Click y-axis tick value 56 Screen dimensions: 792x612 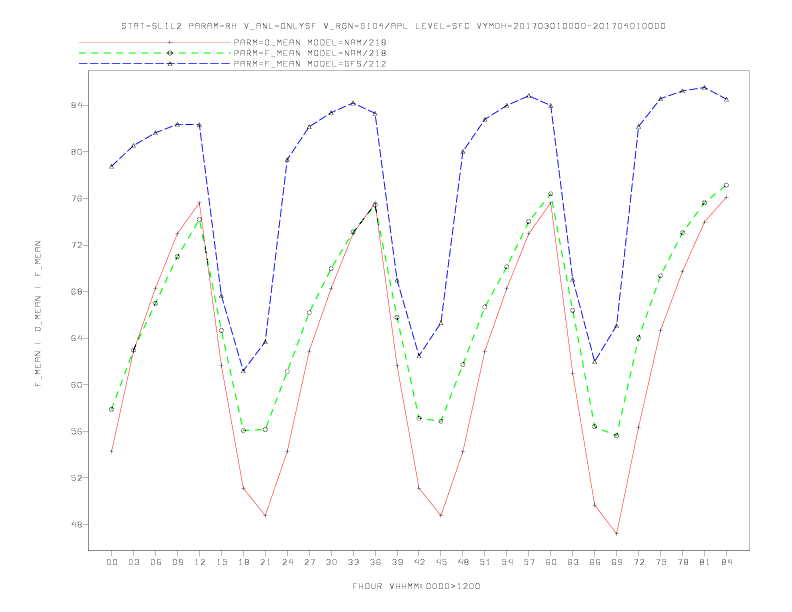(x=77, y=431)
